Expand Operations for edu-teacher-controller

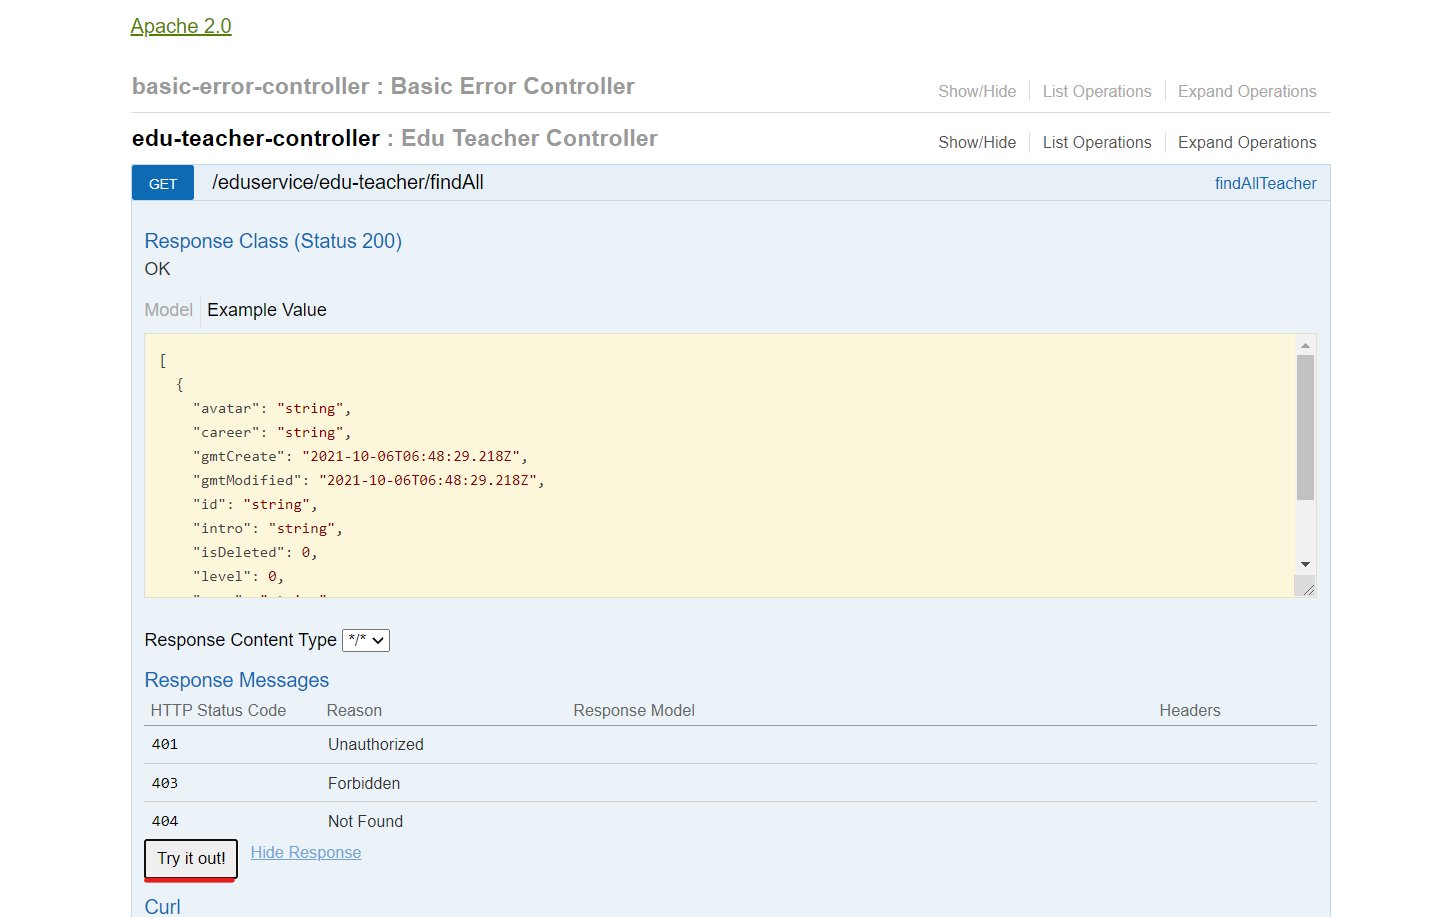[x=1247, y=142]
